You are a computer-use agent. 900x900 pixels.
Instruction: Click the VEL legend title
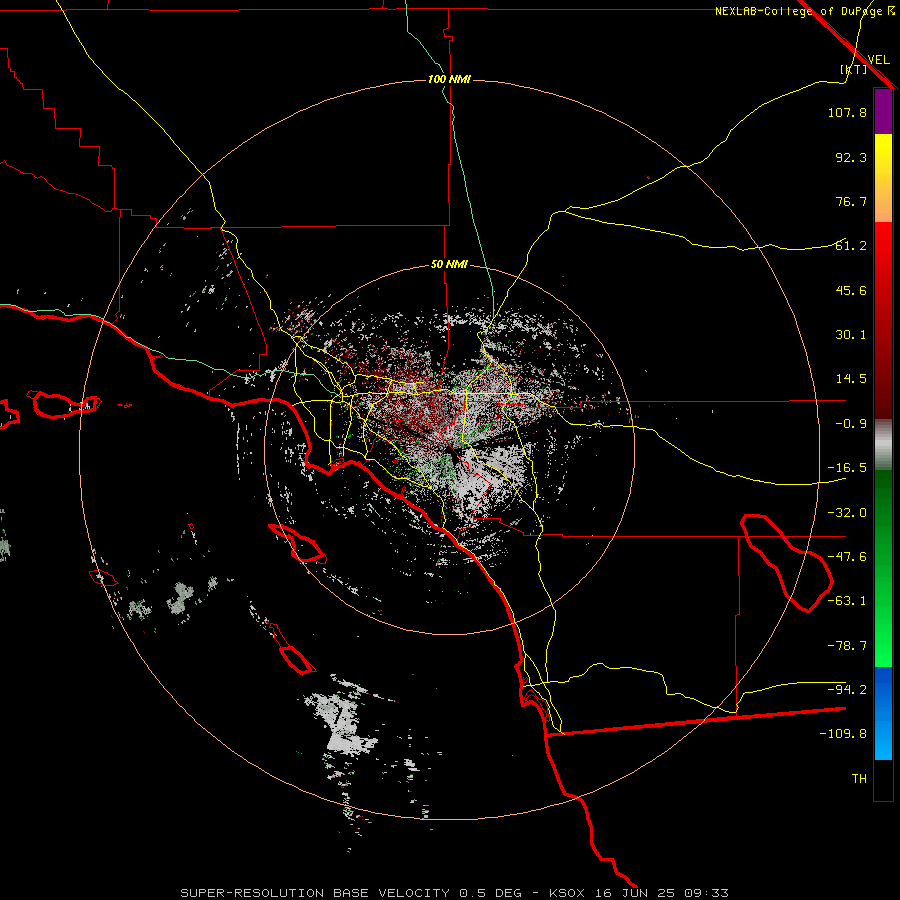pyautogui.click(x=878, y=59)
